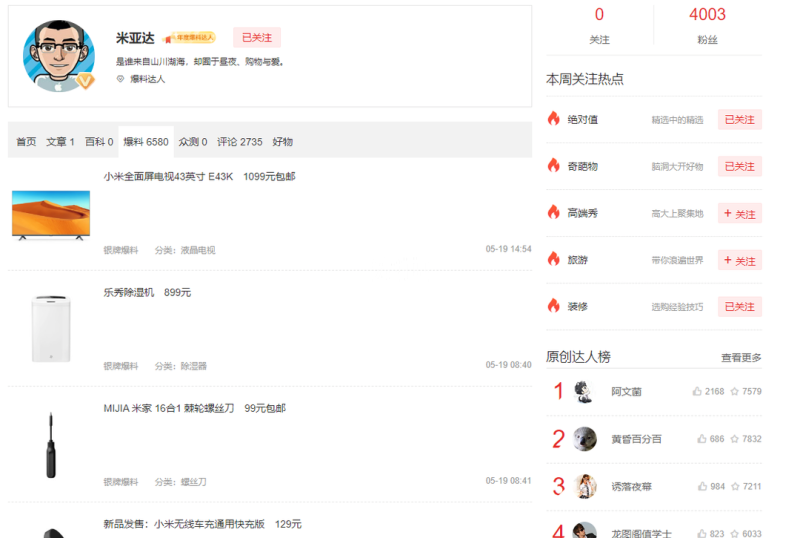Open the 小米全面屏电视43英寸 E43K deal link
Viewport: 800px width, 538px height.
pos(199,177)
